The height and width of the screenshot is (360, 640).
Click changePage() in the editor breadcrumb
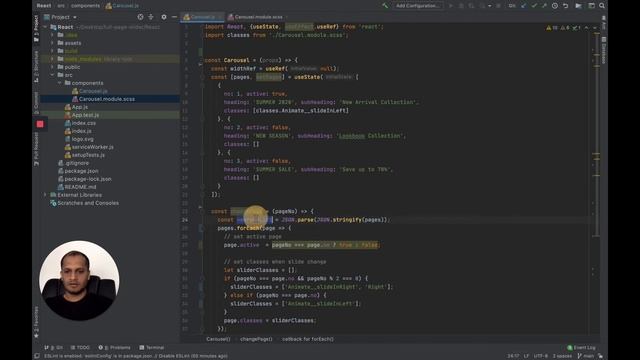[256, 339]
